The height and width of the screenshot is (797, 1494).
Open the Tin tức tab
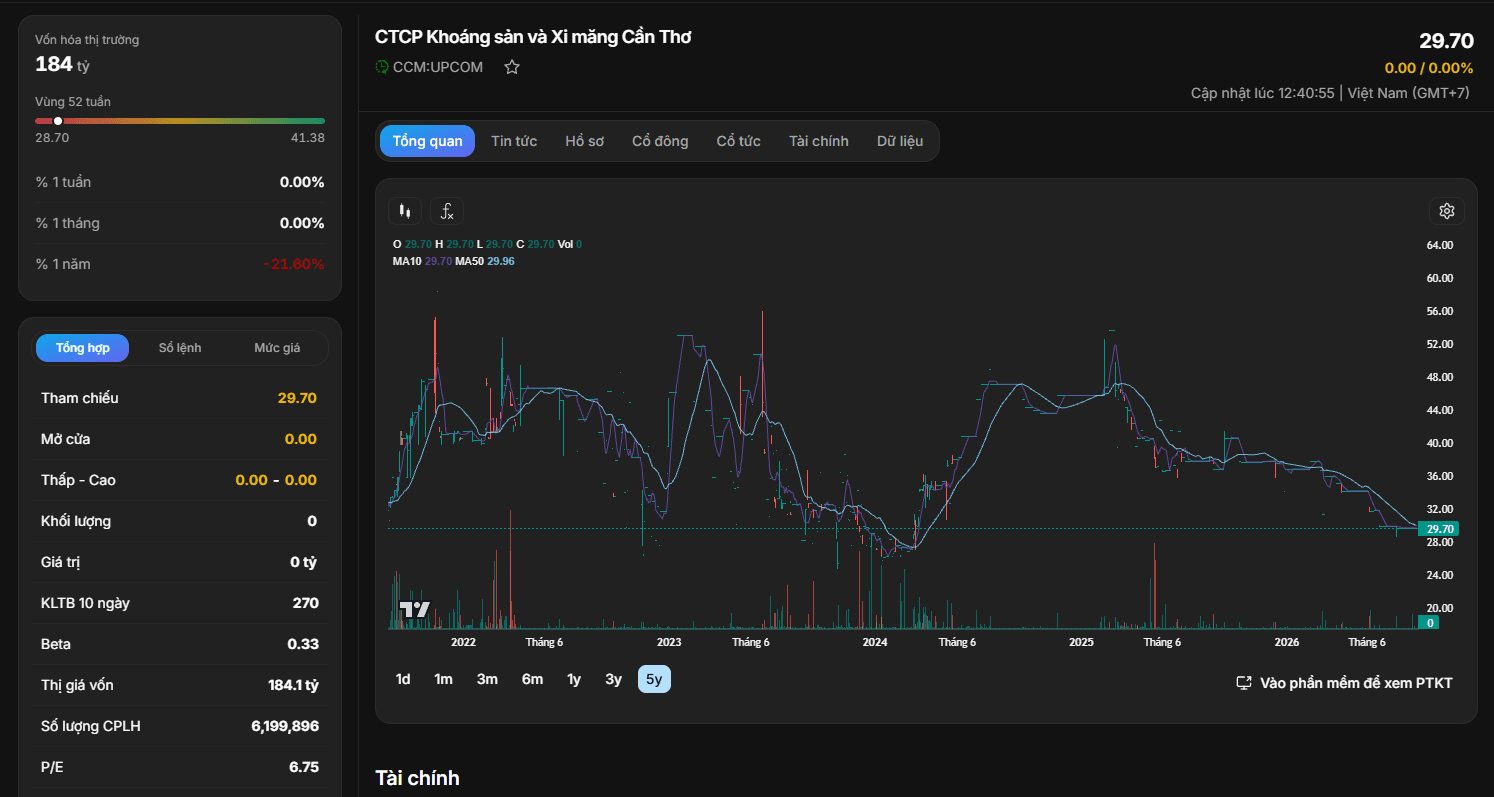point(514,141)
